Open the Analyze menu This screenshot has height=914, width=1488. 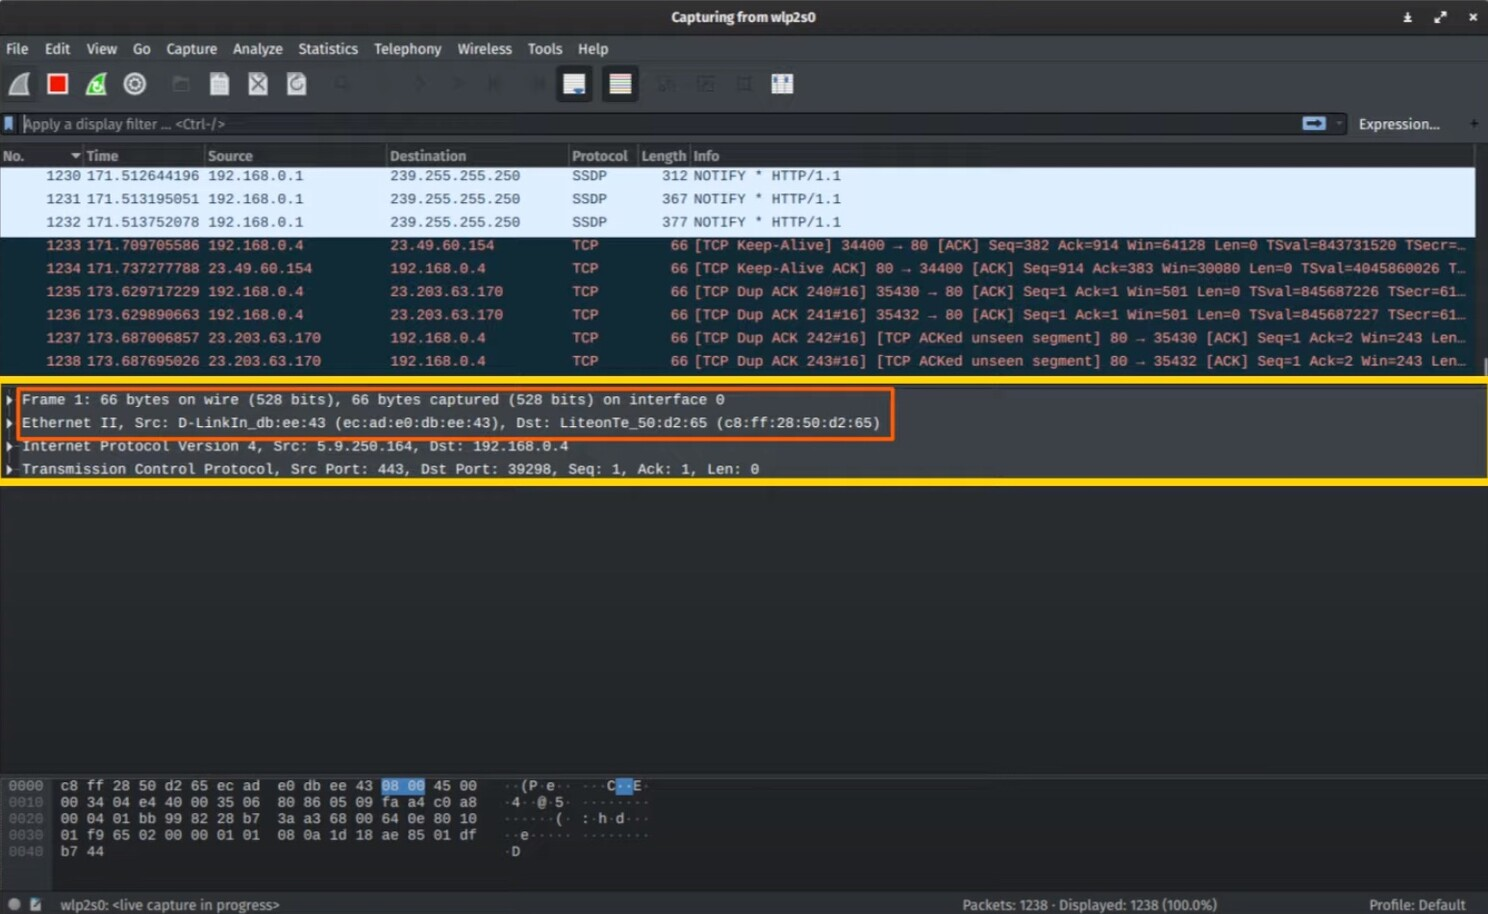(x=257, y=49)
